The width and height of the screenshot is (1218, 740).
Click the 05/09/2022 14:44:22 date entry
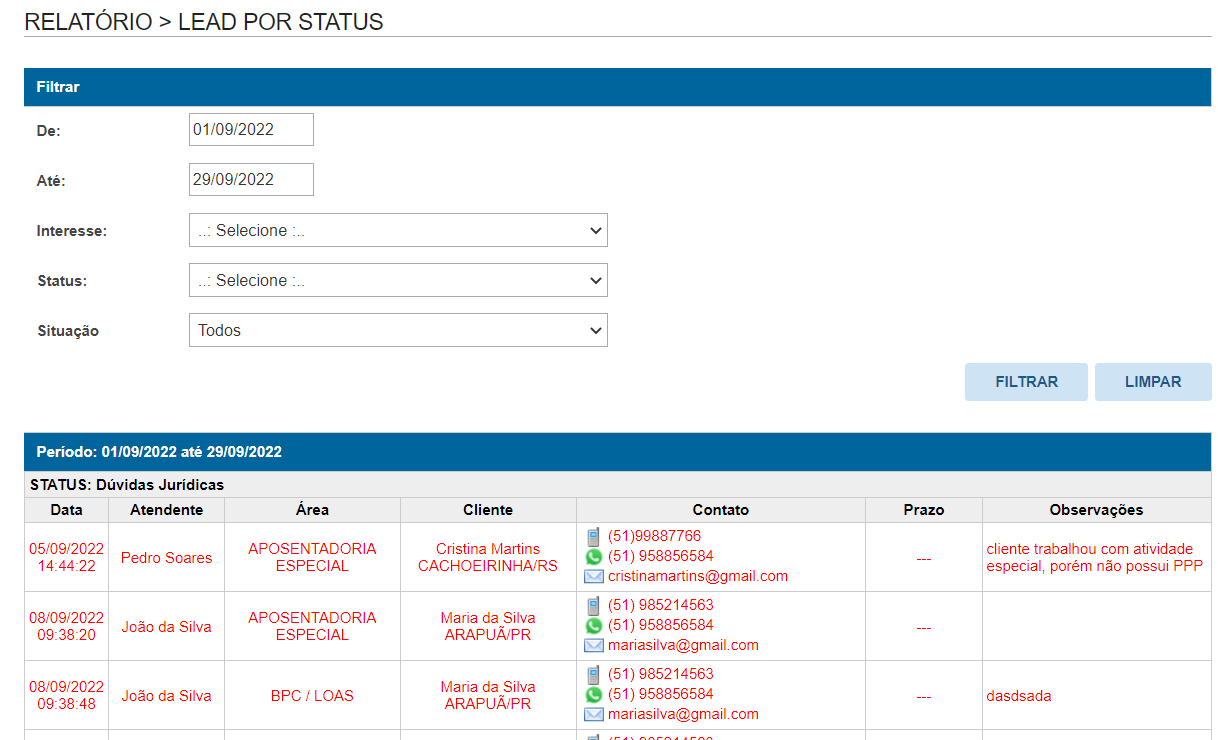[66, 557]
